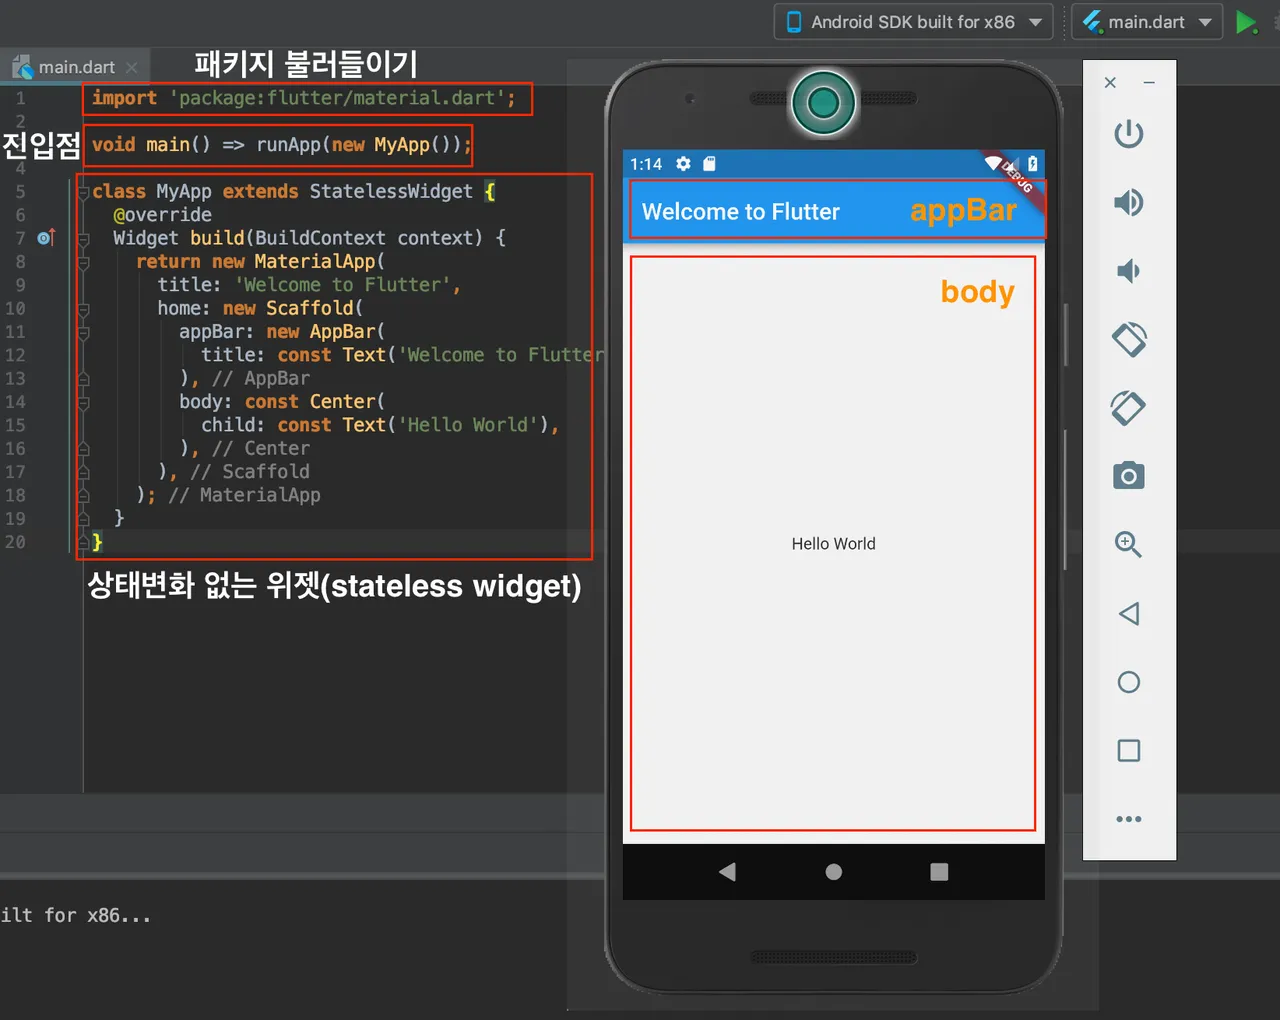Activate the emulator zoom magnifier icon
This screenshot has height=1020, width=1280.
pyautogui.click(x=1128, y=544)
